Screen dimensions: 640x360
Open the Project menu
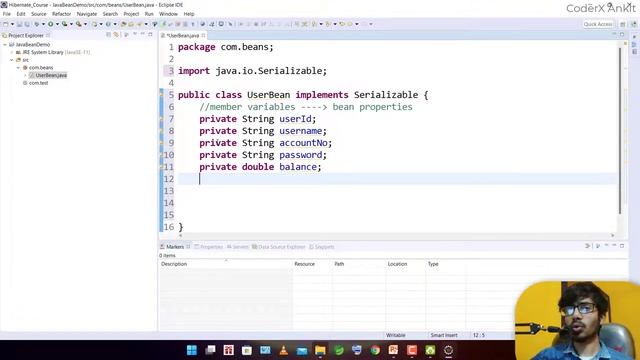tap(131, 14)
